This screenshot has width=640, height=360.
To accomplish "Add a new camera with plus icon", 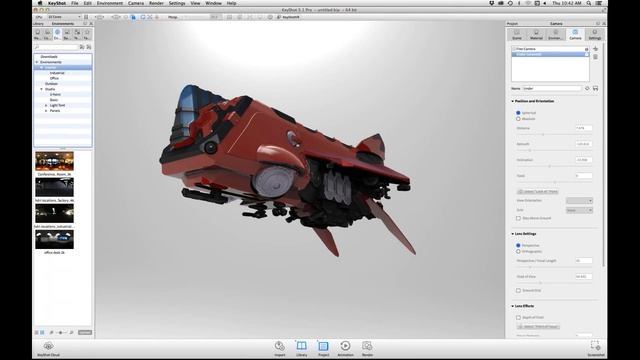I will (x=596, y=49).
